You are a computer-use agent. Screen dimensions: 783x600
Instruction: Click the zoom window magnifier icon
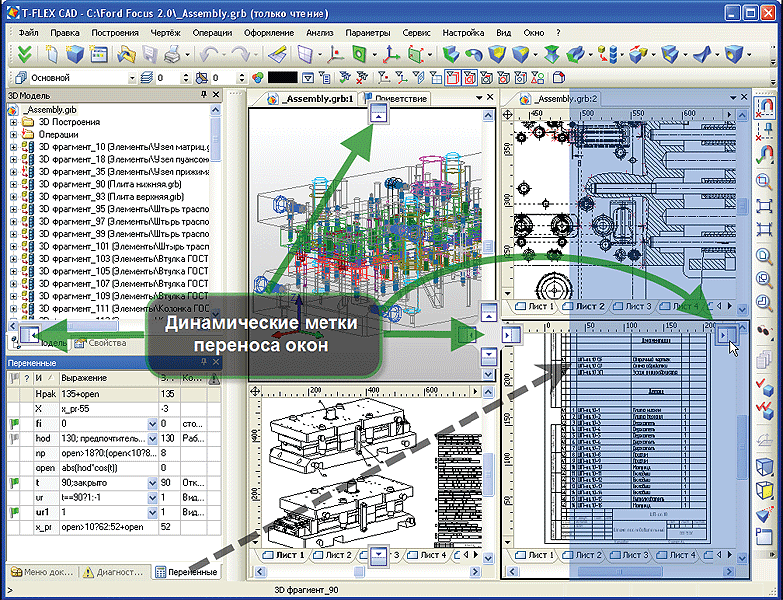point(764,180)
